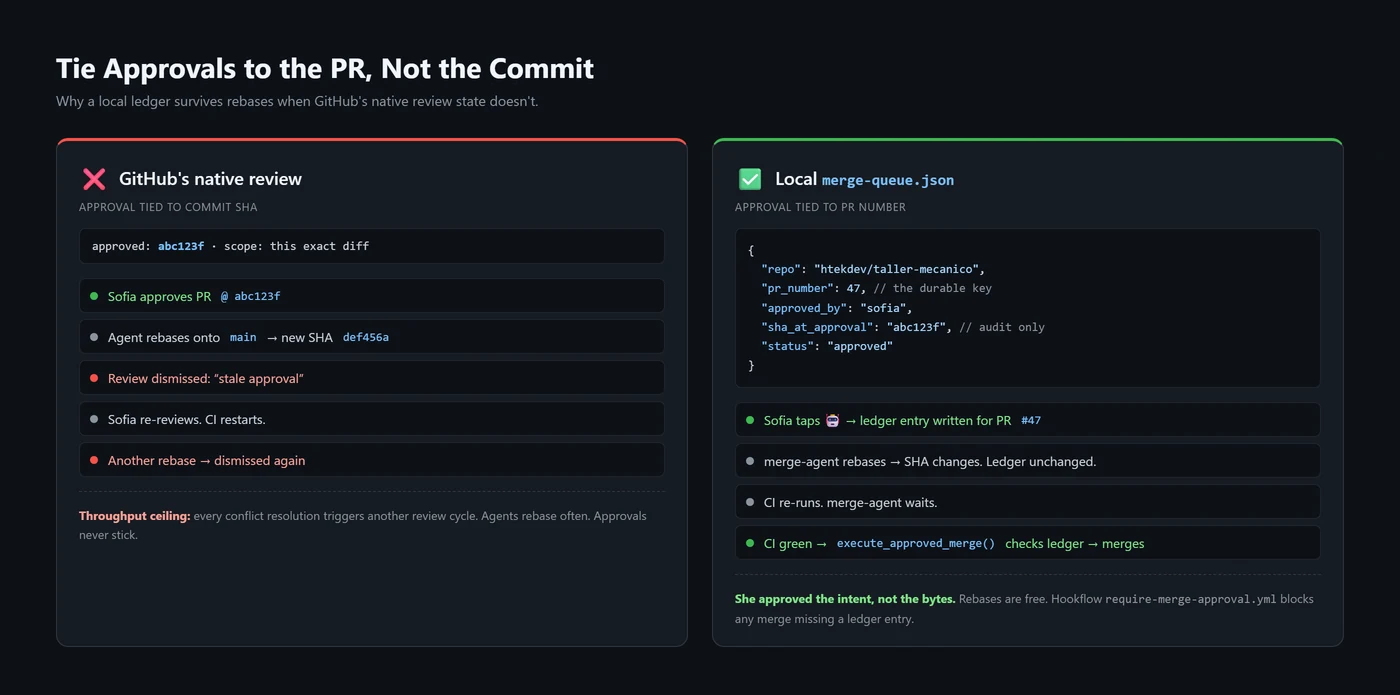Screen dimensions: 1400x695
Task: Click the label APPROVAL TIED TO COMMIT SHA
Action: click(168, 207)
